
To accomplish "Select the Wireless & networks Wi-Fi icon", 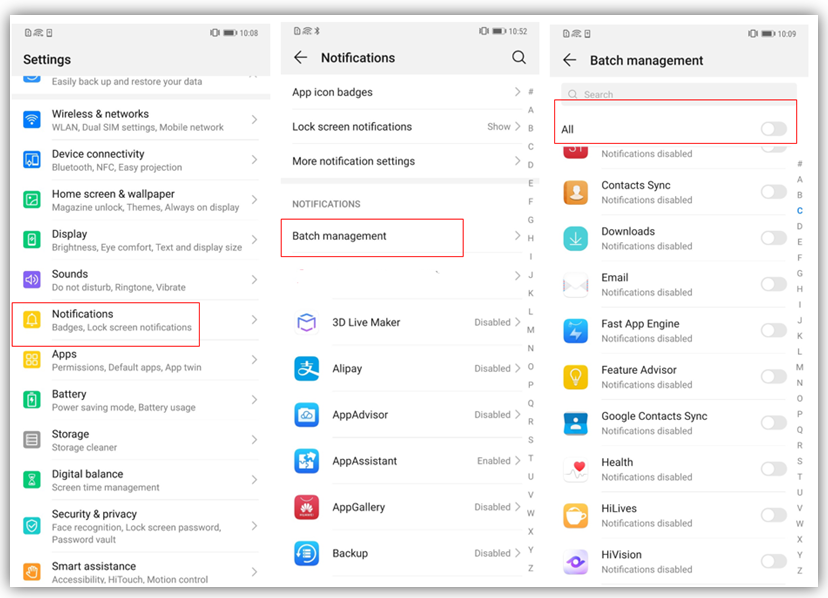I will click(x=32, y=120).
